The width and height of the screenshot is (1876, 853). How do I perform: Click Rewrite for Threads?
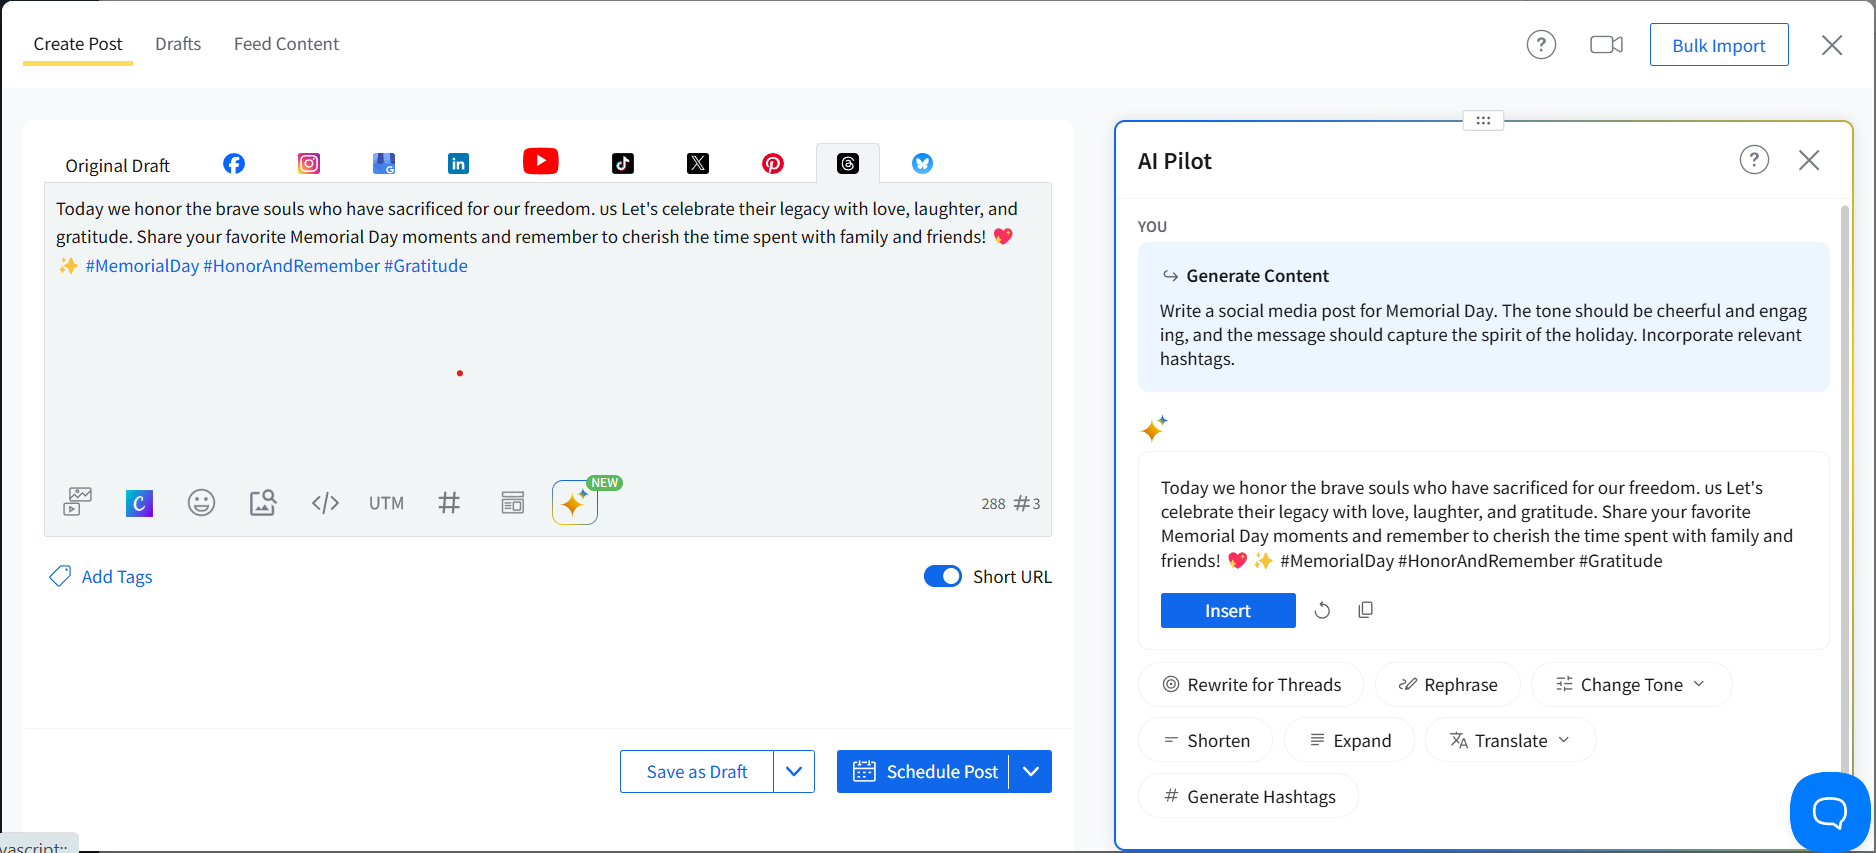(1251, 685)
